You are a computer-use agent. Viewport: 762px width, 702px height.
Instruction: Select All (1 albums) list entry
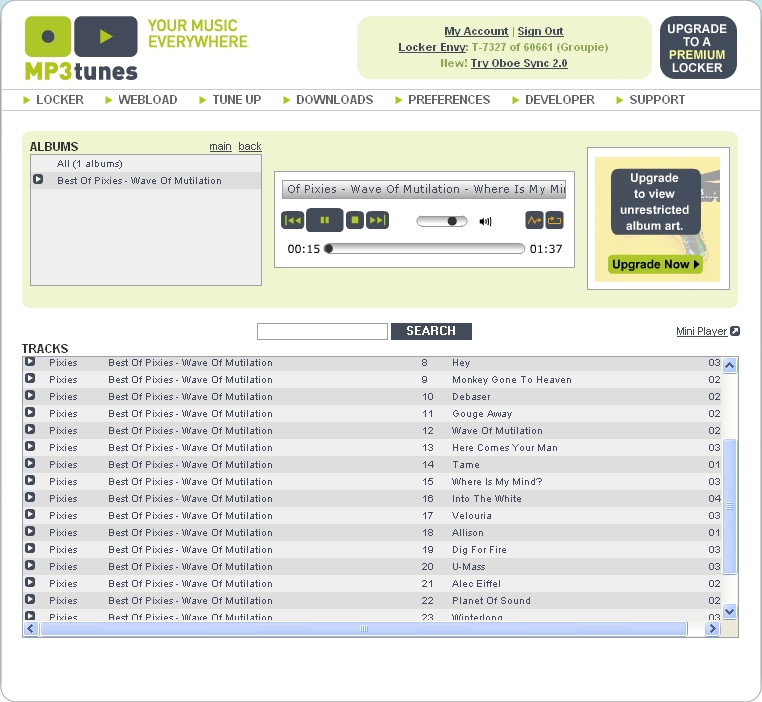(146, 164)
